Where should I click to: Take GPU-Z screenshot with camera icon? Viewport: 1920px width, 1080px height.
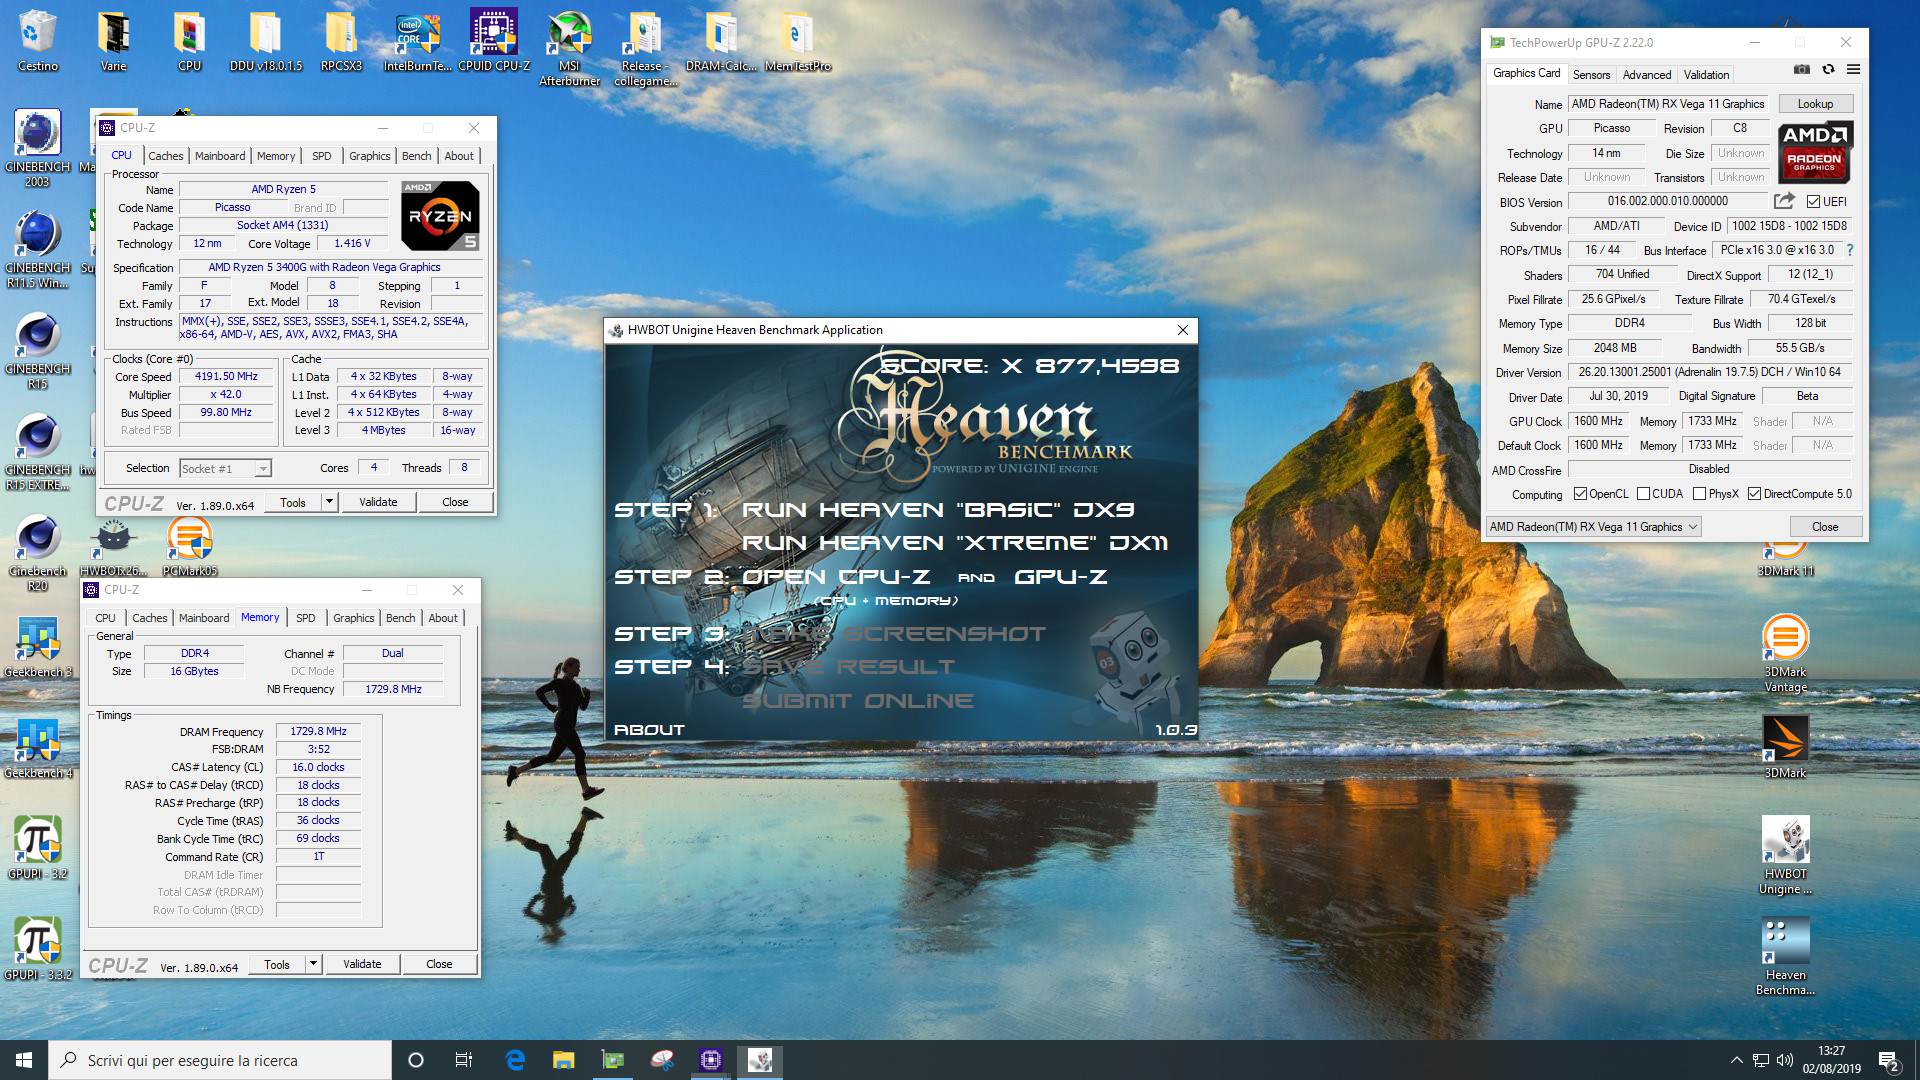[x=1801, y=69]
